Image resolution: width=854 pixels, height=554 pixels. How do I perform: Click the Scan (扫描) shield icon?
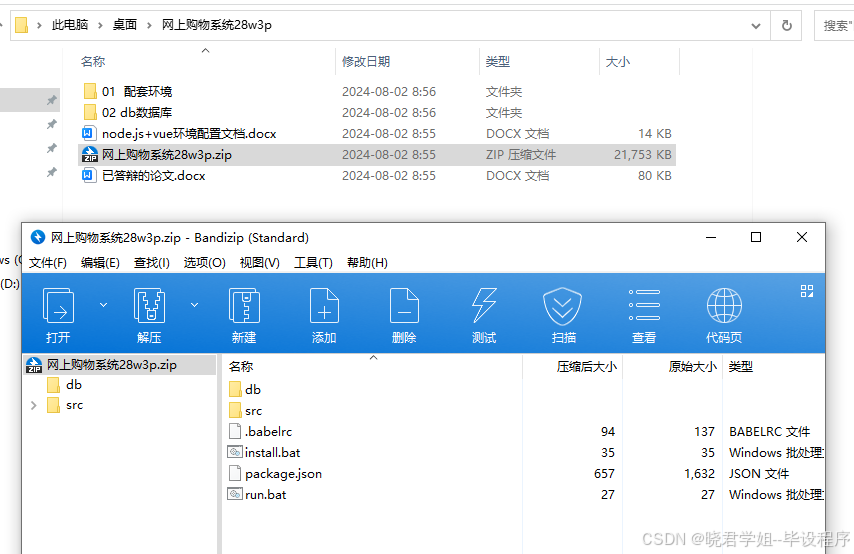click(x=563, y=306)
